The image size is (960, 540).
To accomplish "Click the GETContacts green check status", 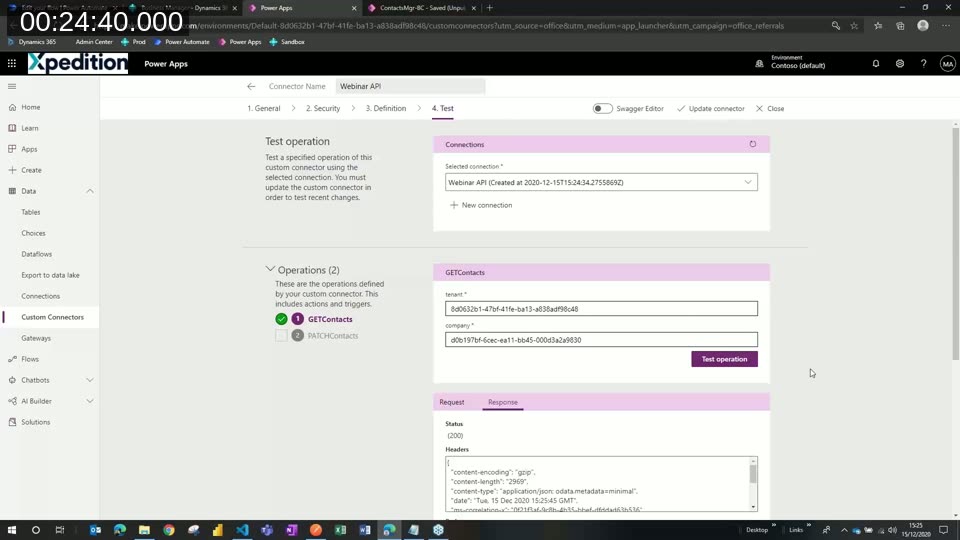I will [x=281, y=319].
